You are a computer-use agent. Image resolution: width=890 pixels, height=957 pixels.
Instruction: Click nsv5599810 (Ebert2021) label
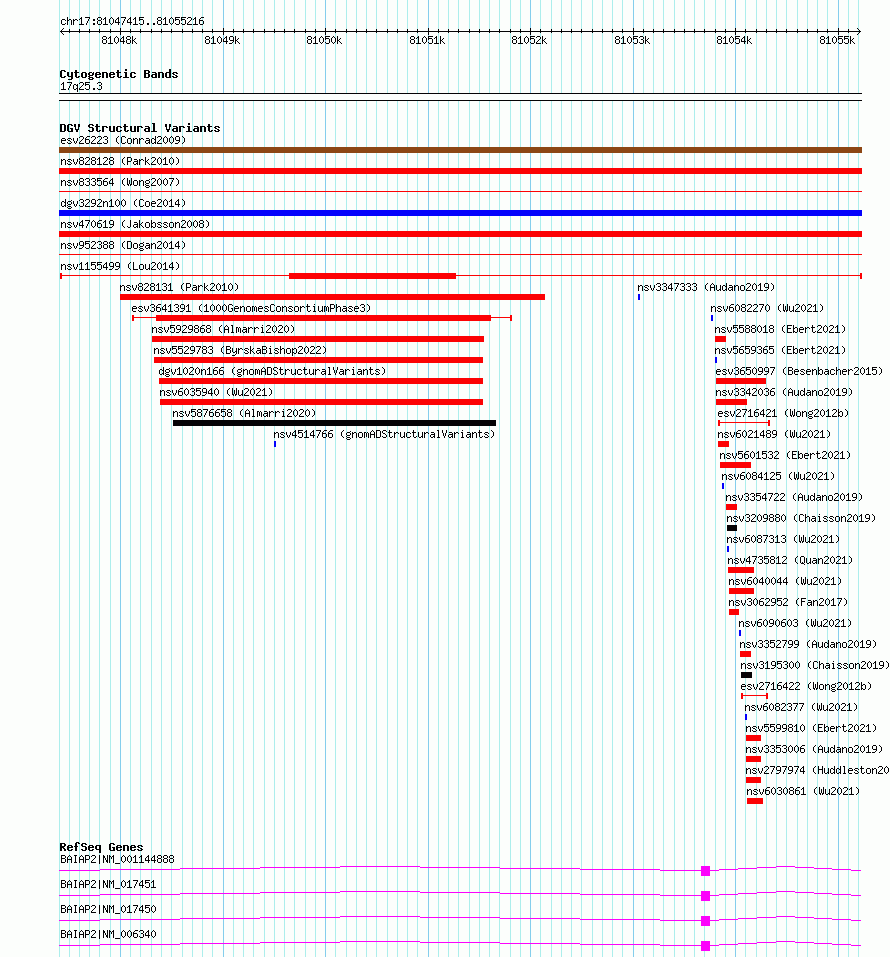(811, 728)
